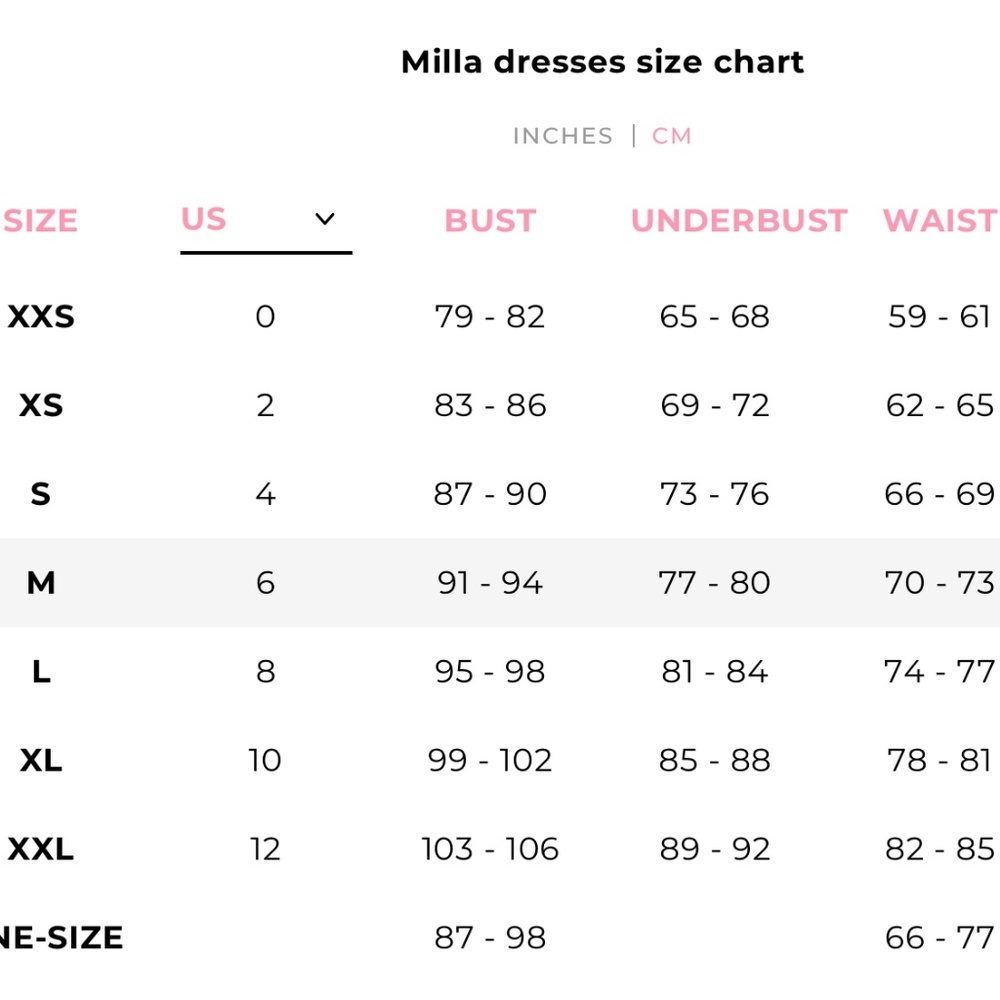Select the XS size row label
This screenshot has height=1000, width=1000.
coord(41,405)
